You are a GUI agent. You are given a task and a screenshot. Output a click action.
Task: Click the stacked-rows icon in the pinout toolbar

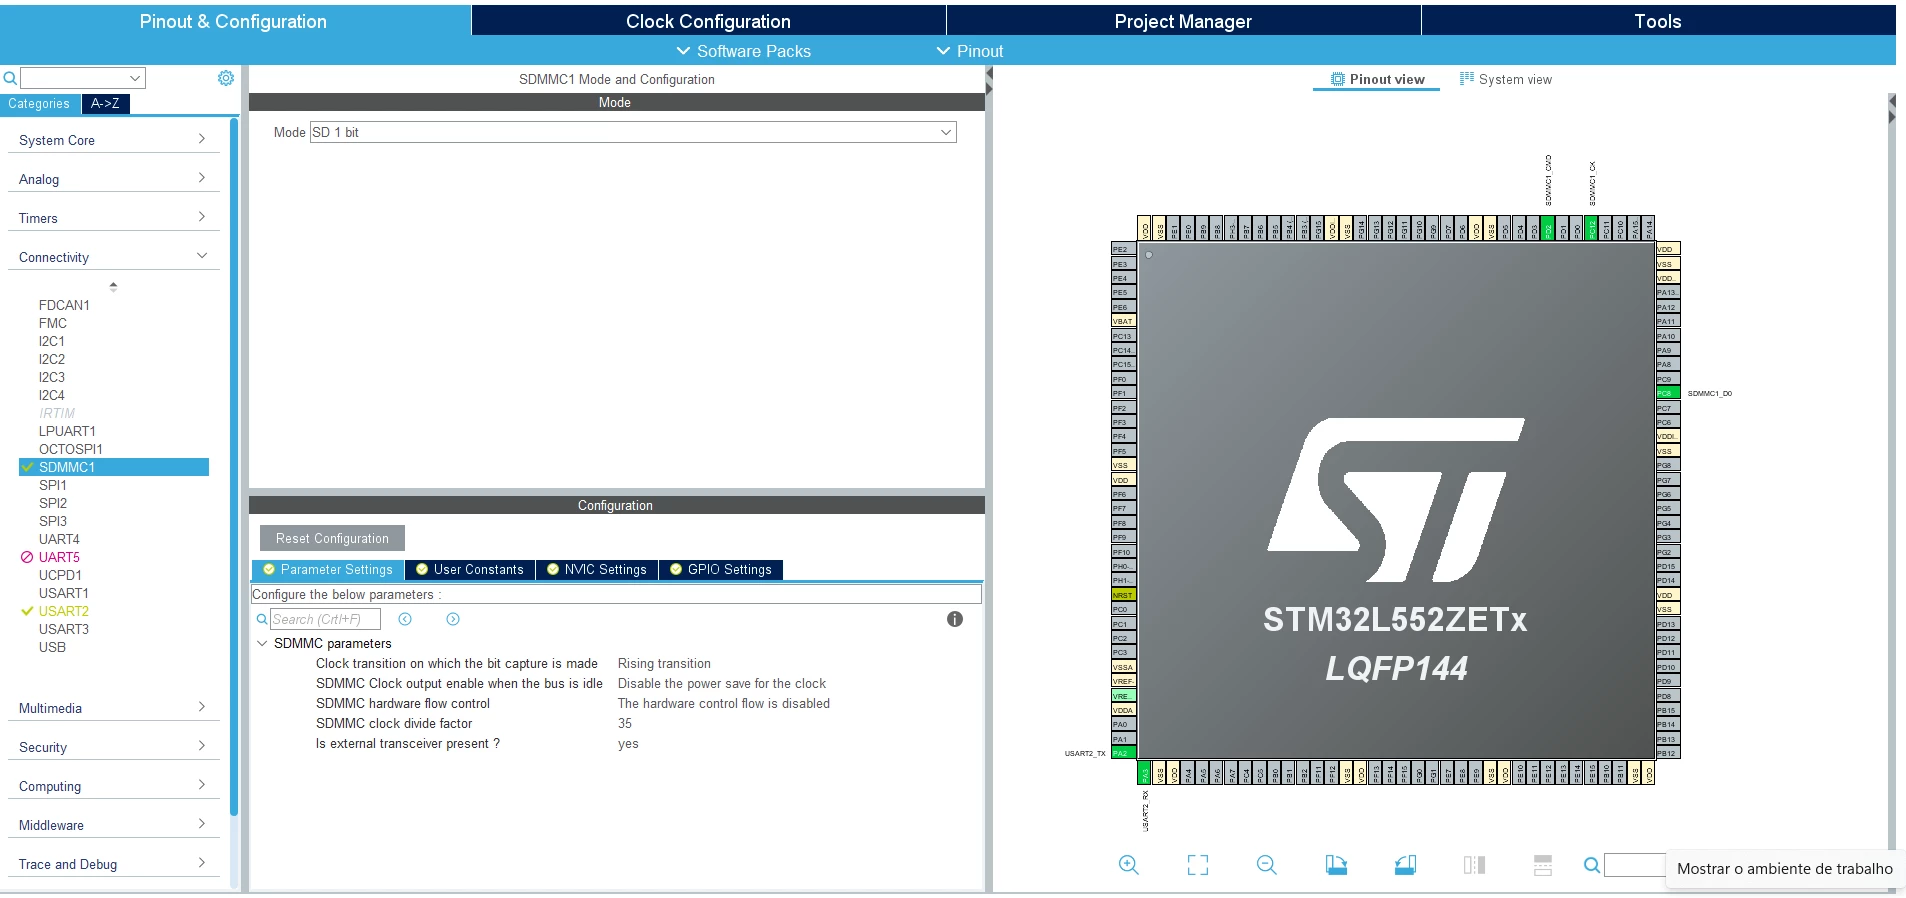(1543, 865)
